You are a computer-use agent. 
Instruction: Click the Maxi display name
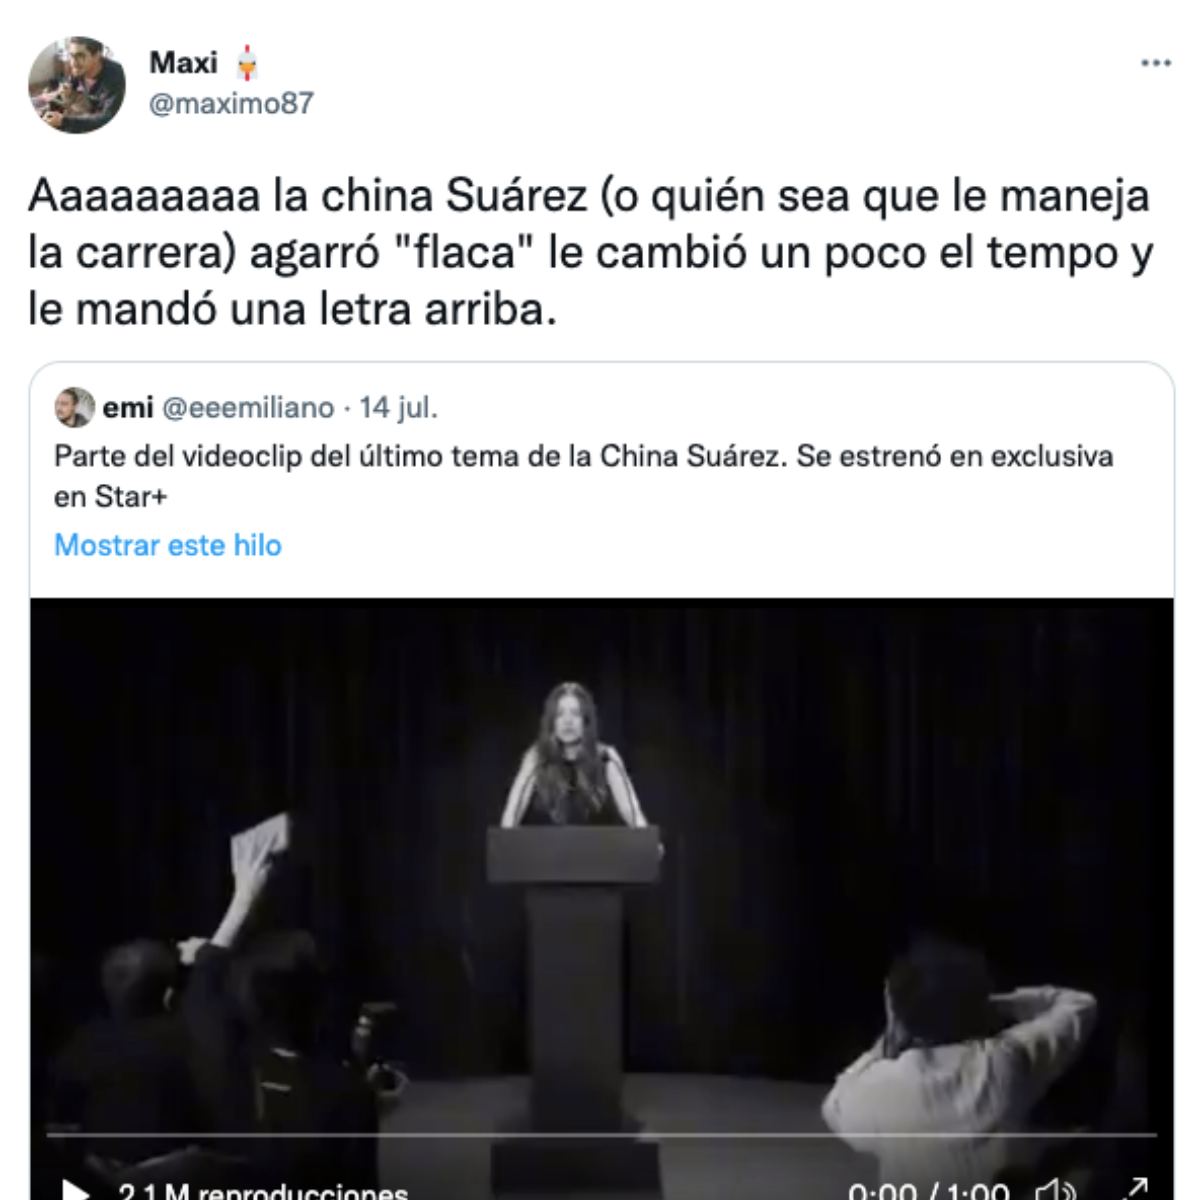coord(183,63)
